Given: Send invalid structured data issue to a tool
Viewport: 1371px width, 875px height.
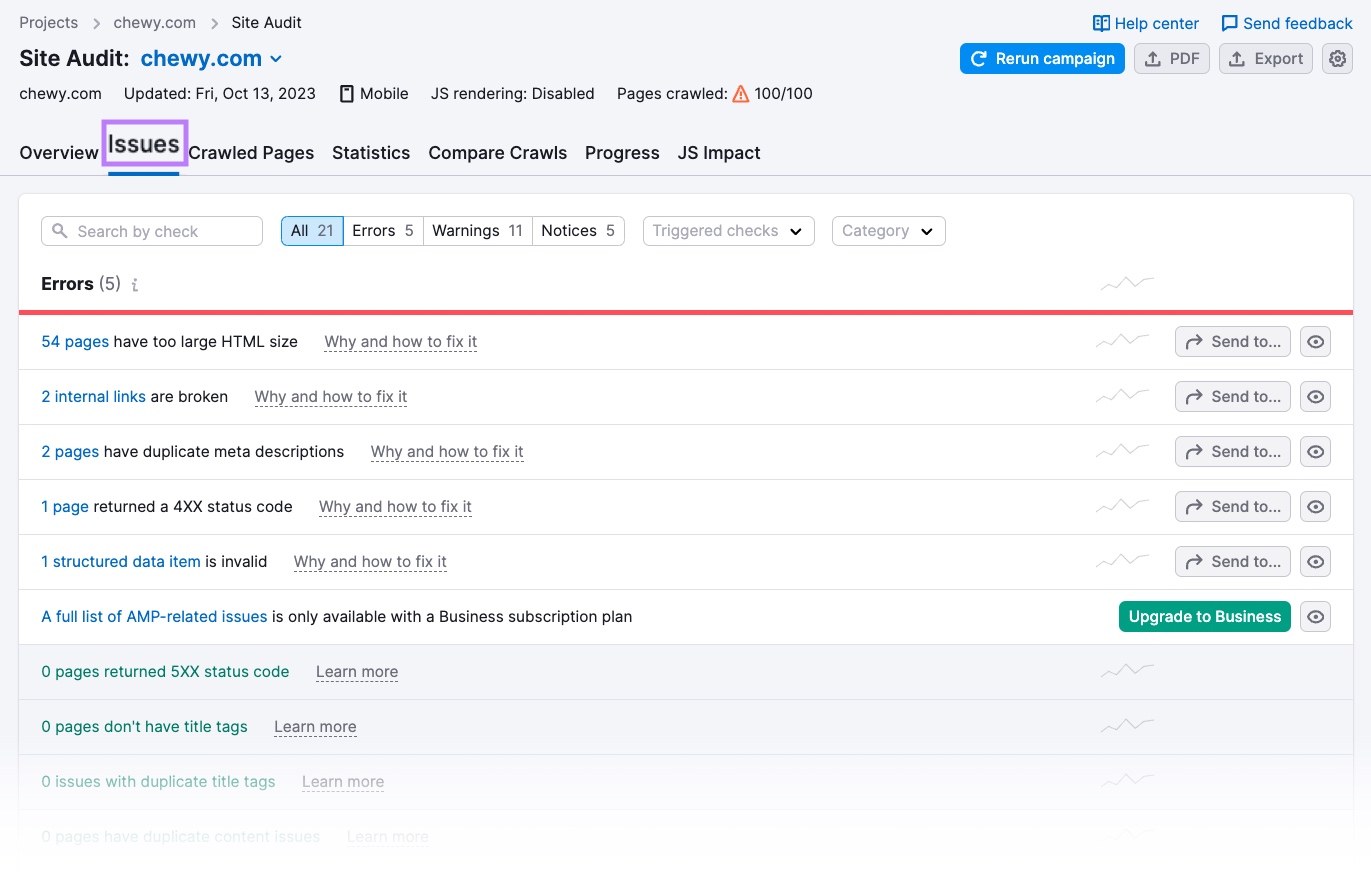Looking at the screenshot, I should click(x=1232, y=562).
